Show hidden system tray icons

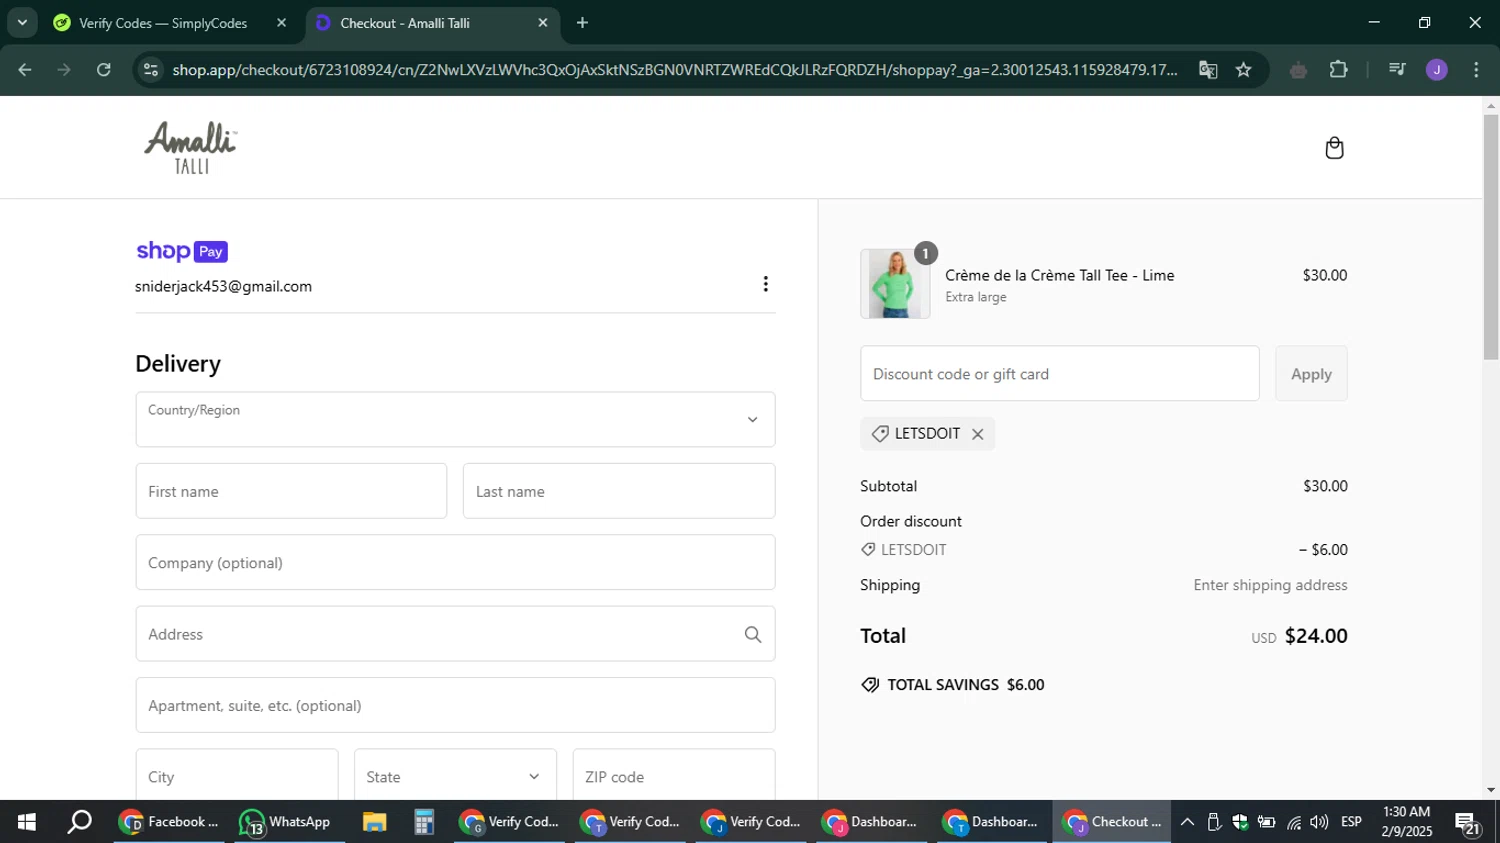pos(1187,822)
